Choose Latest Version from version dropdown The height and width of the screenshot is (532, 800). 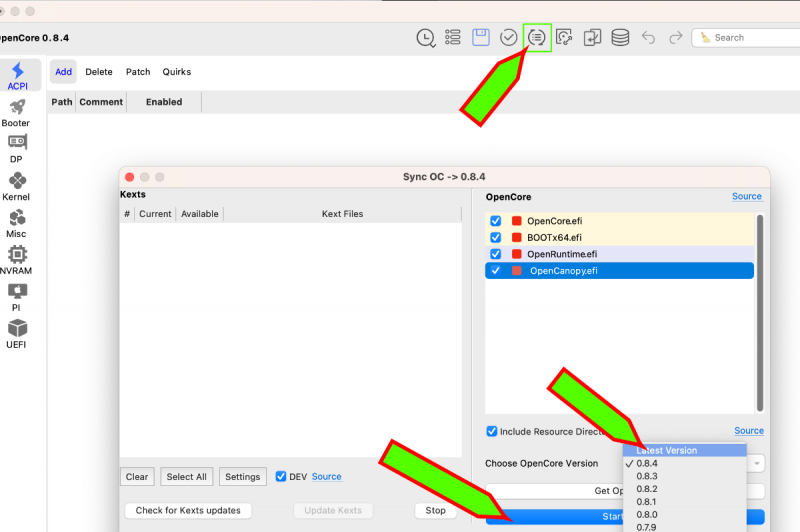(x=685, y=450)
